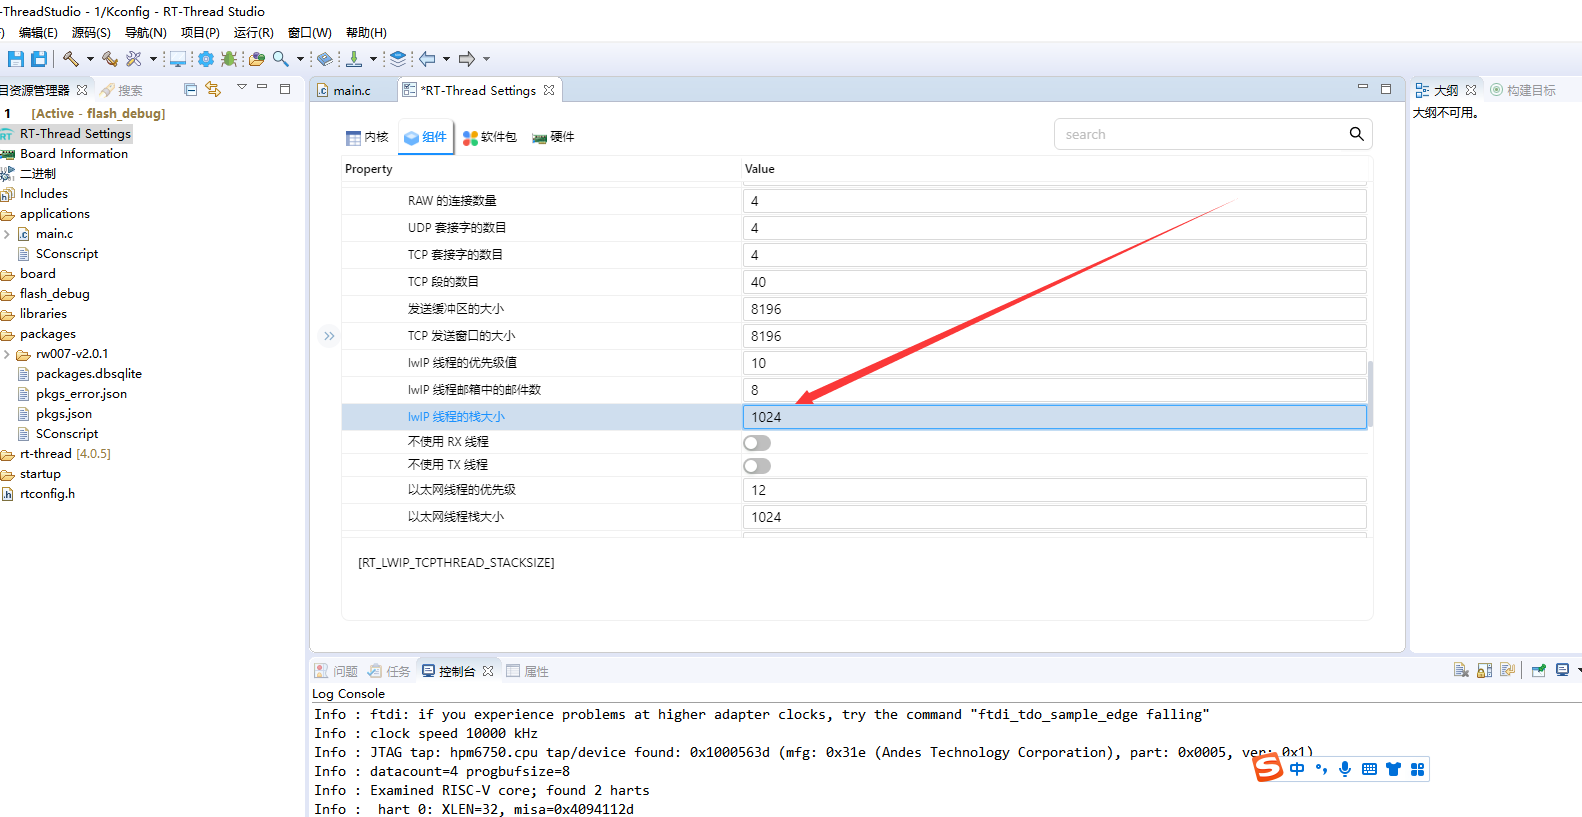This screenshot has width=1582, height=817.
Task: Open build hammer dropdown arrow
Action: point(90,59)
